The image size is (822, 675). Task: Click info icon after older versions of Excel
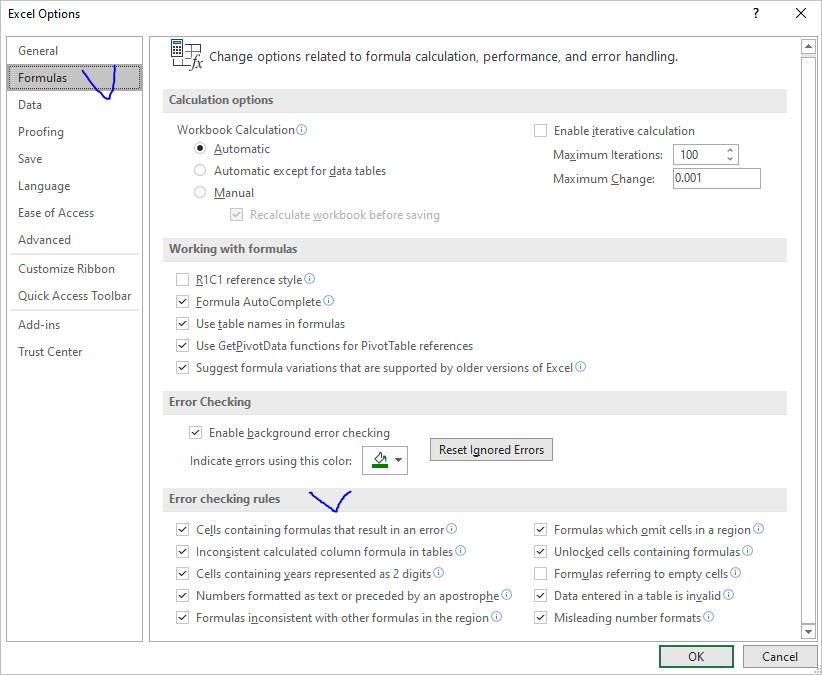tap(580, 367)
